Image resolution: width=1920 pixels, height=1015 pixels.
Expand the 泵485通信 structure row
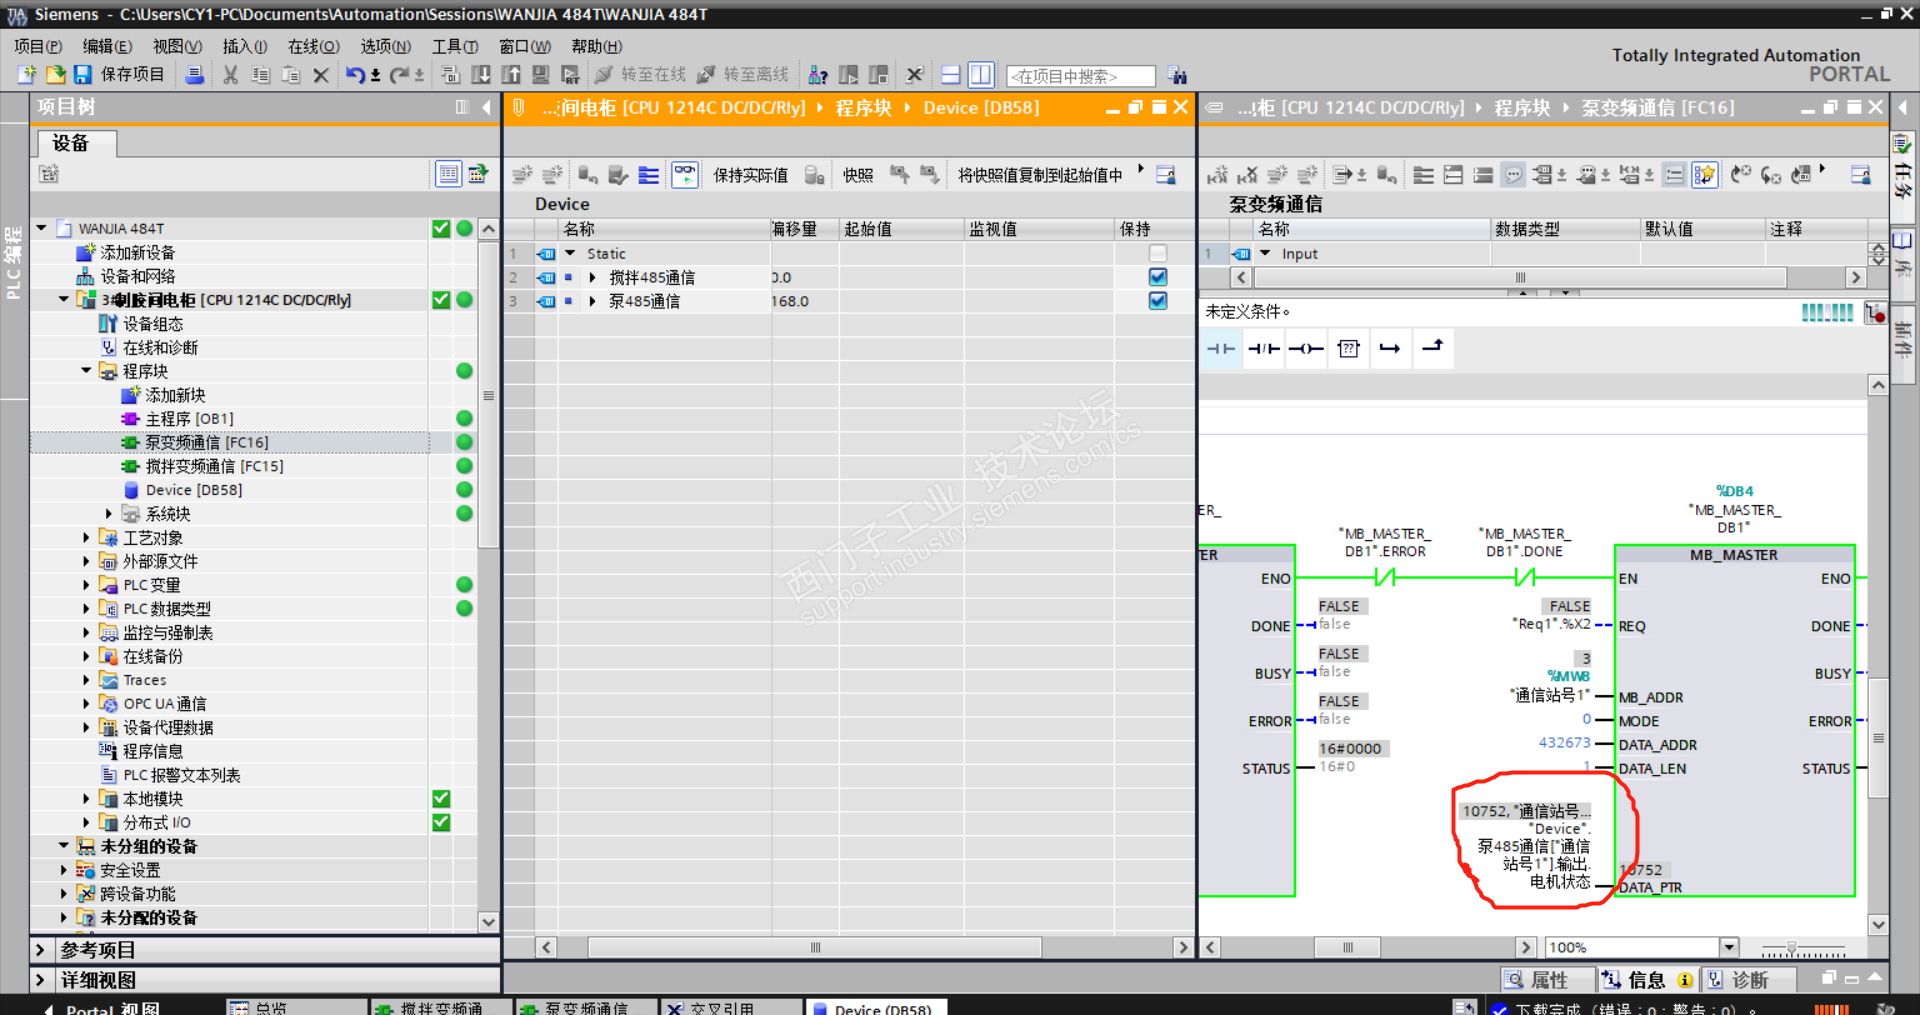pyautogui.click(x=593, y=301)
